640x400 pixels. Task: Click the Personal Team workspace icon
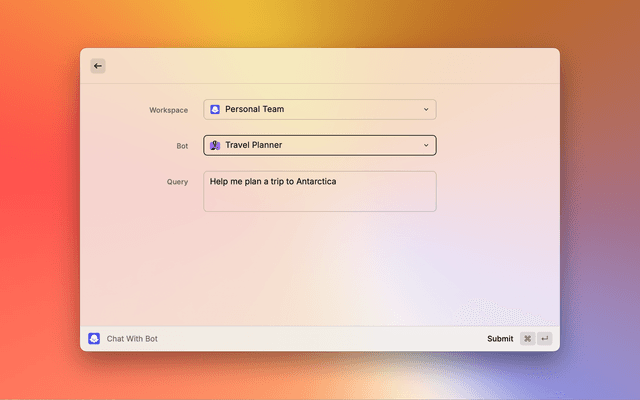coord(215,109)
